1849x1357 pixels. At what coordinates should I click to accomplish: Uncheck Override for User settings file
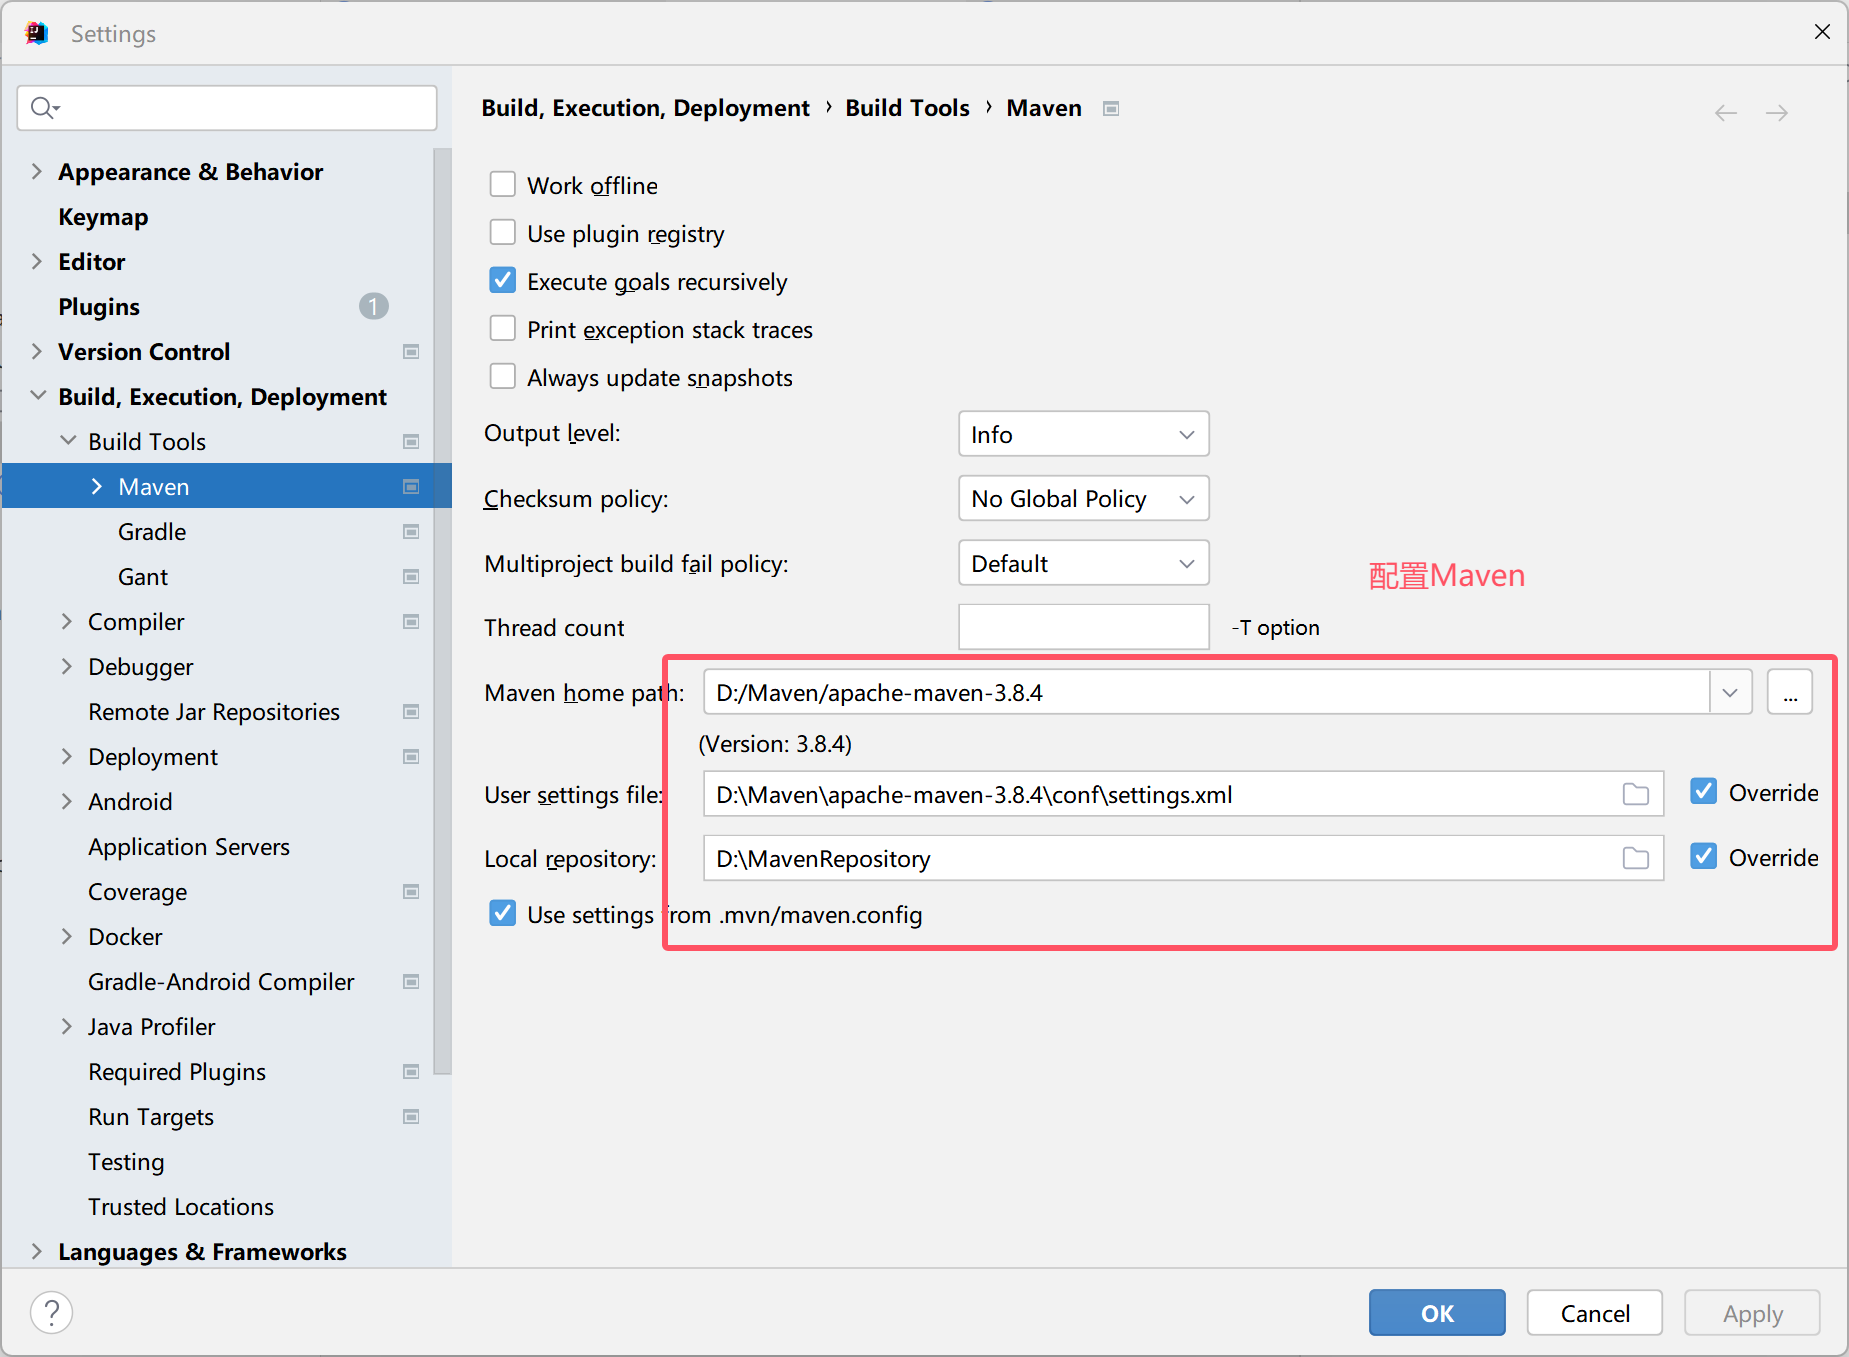click(1704, 791)
